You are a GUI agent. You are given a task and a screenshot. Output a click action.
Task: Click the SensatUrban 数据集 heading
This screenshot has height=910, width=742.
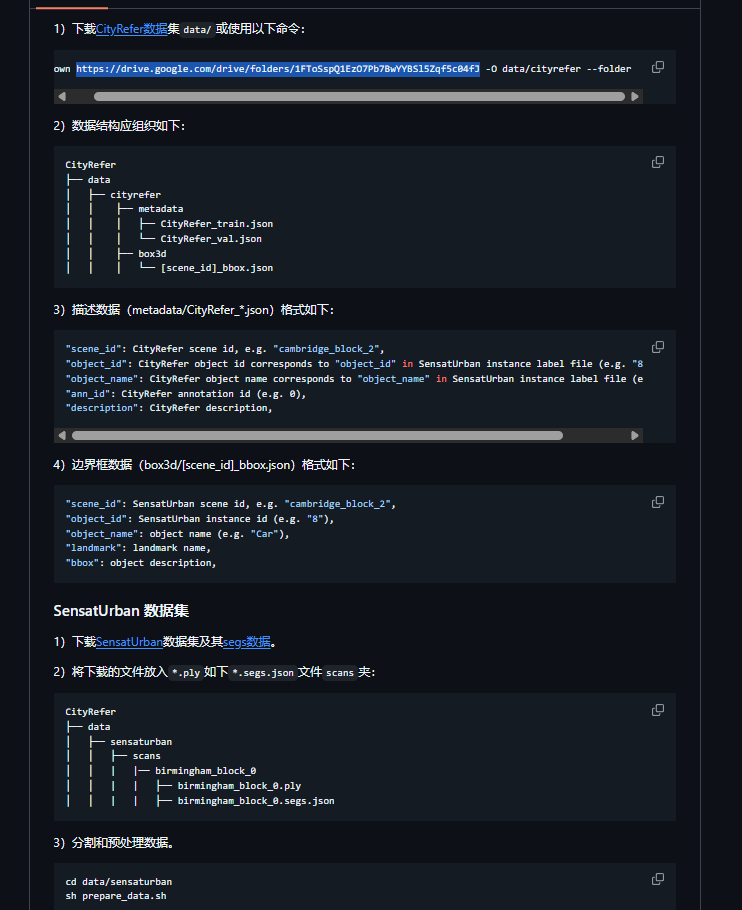(121, 611)
